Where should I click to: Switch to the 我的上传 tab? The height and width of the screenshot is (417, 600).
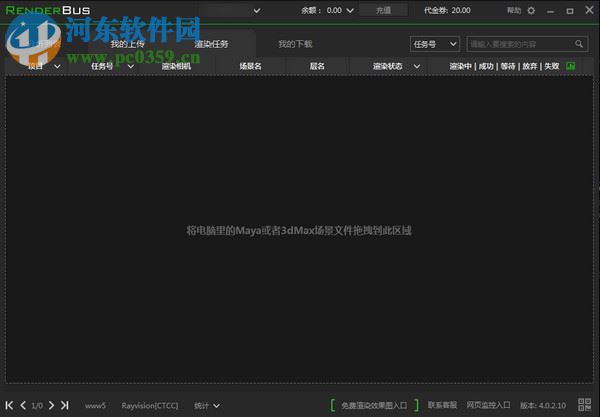click(127, 44)
